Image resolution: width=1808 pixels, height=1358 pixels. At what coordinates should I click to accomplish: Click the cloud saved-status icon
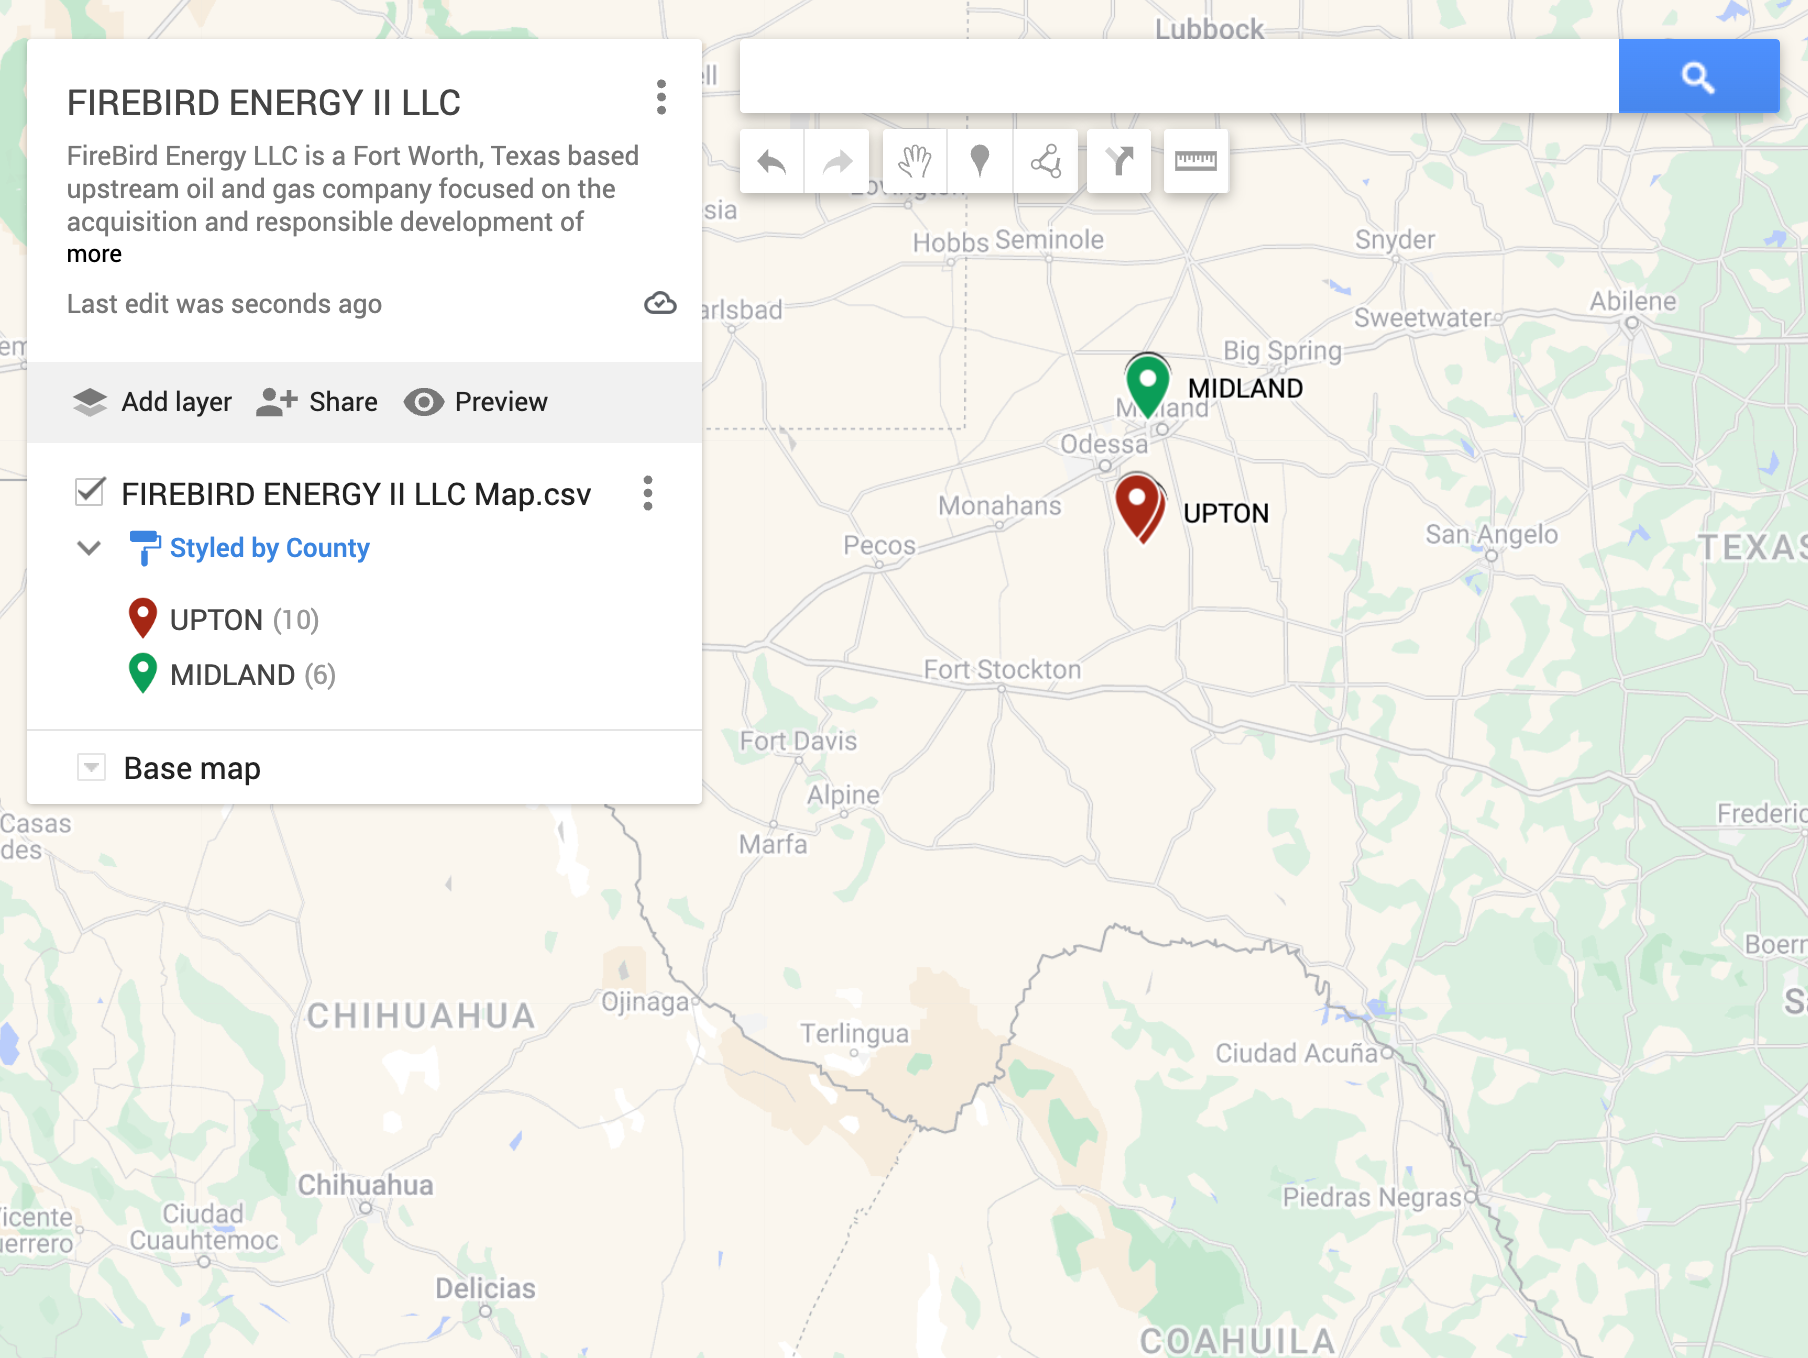pos(660,303)
